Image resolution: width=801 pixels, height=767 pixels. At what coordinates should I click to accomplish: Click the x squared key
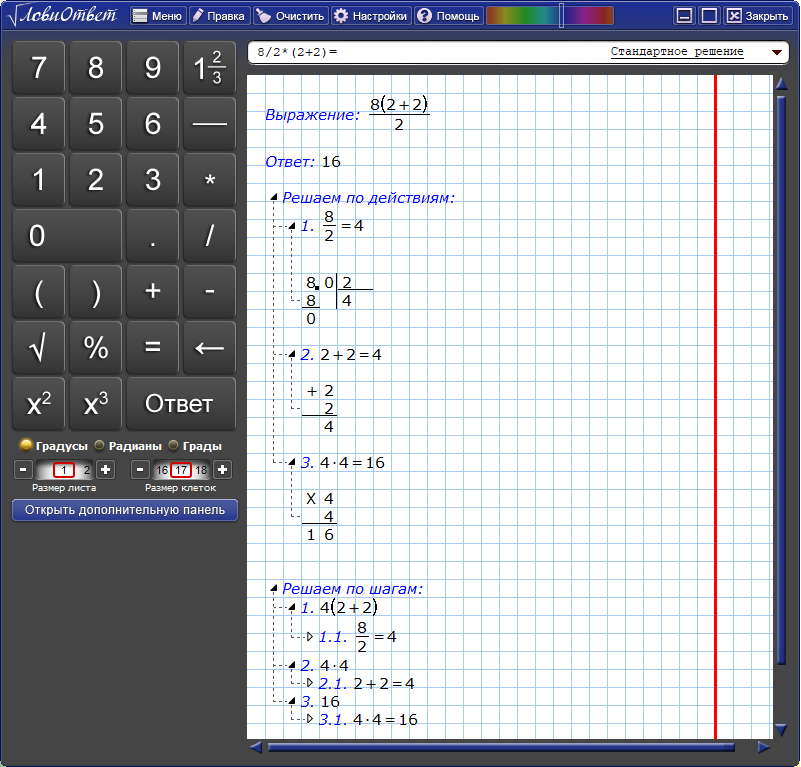(x=39, y=403)
